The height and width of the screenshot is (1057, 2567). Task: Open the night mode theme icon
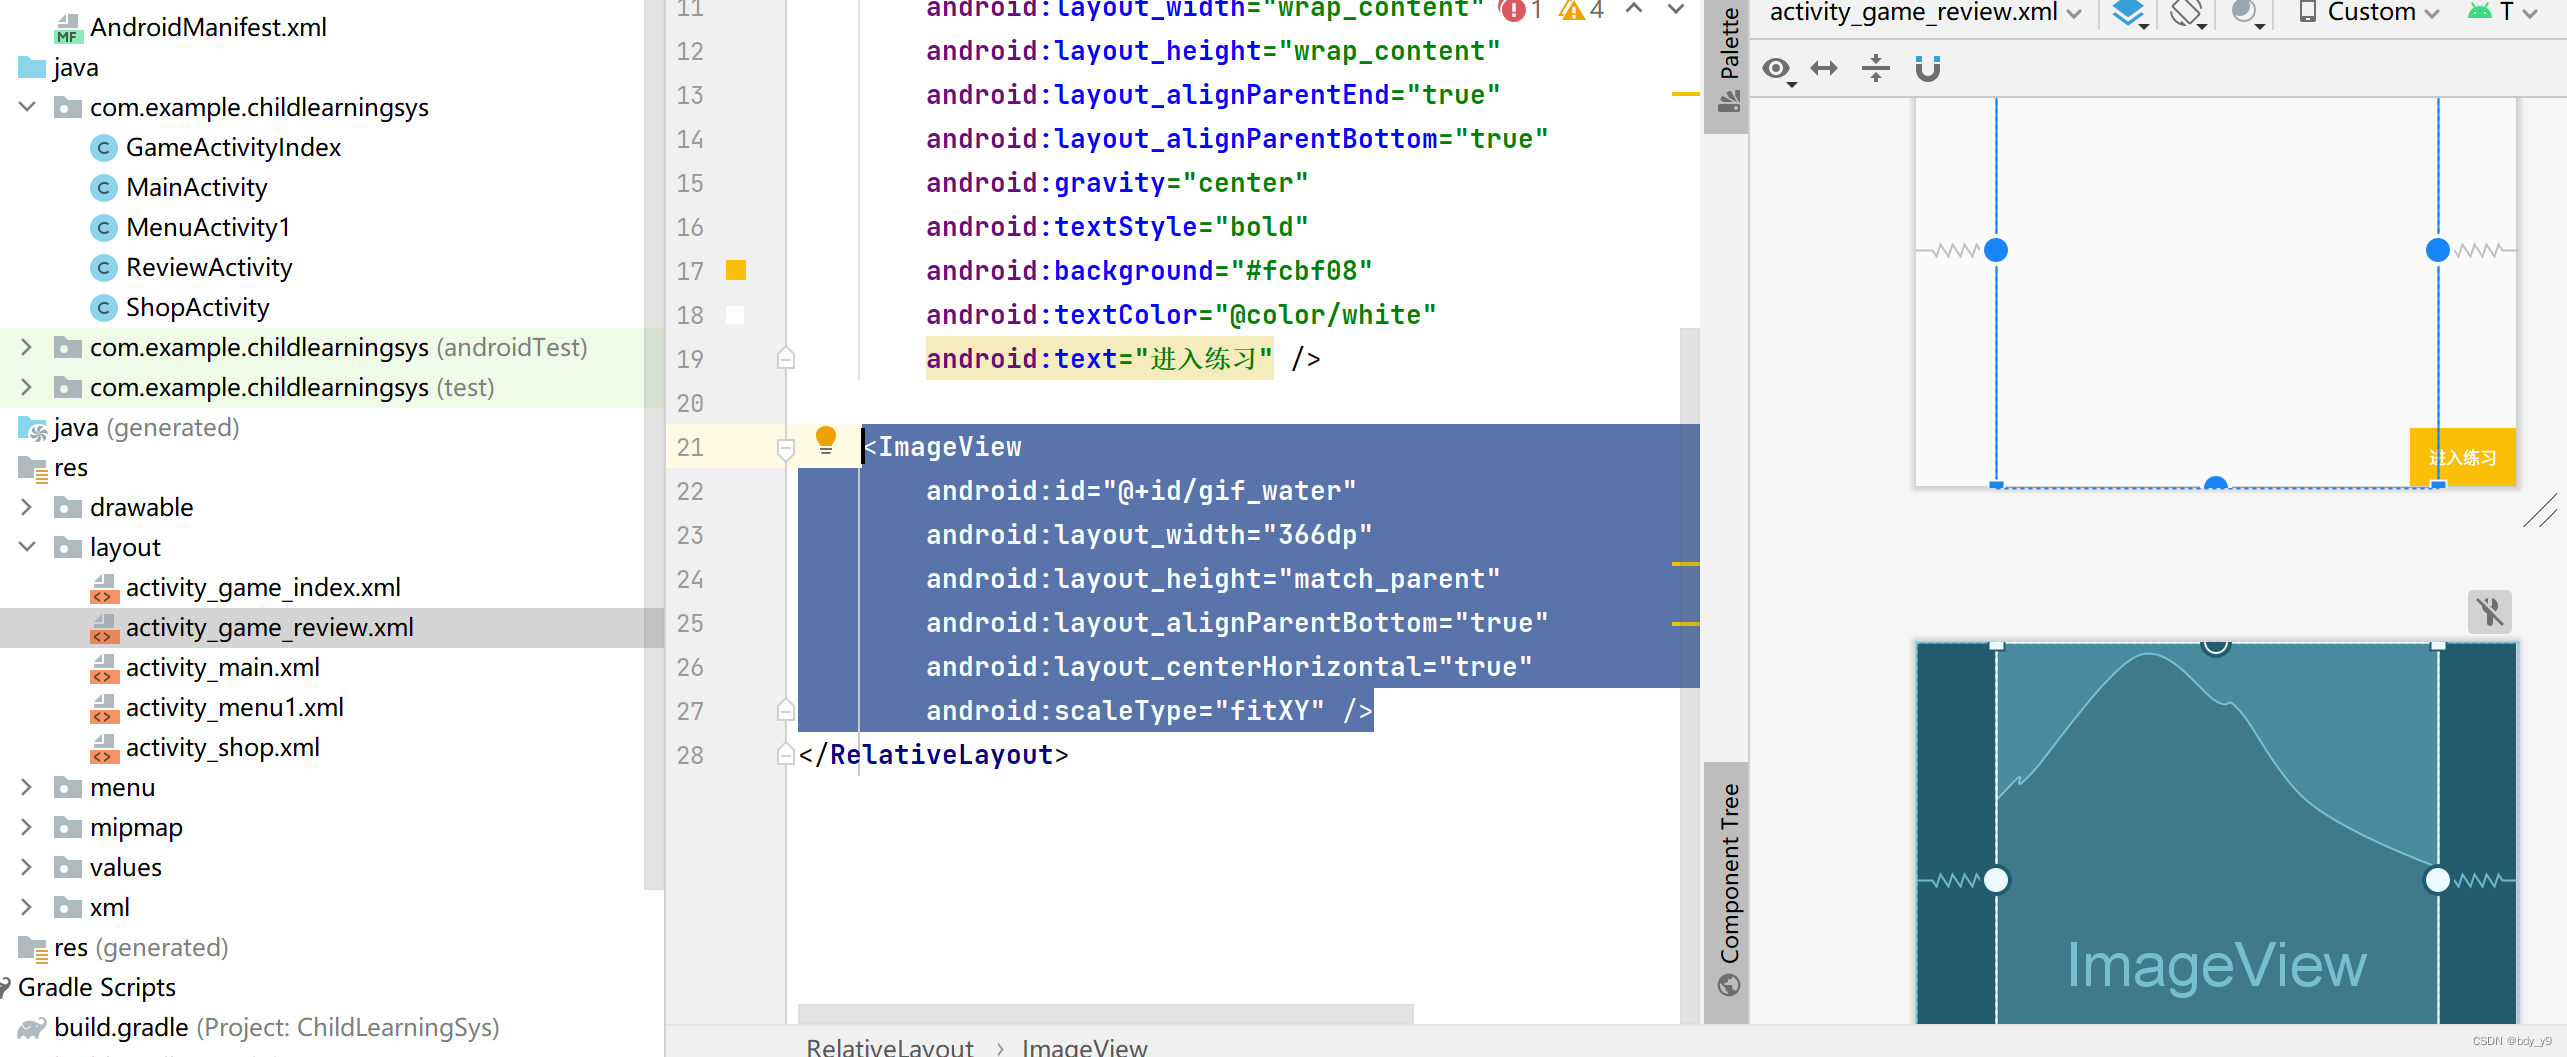[x=2246, y=14]
